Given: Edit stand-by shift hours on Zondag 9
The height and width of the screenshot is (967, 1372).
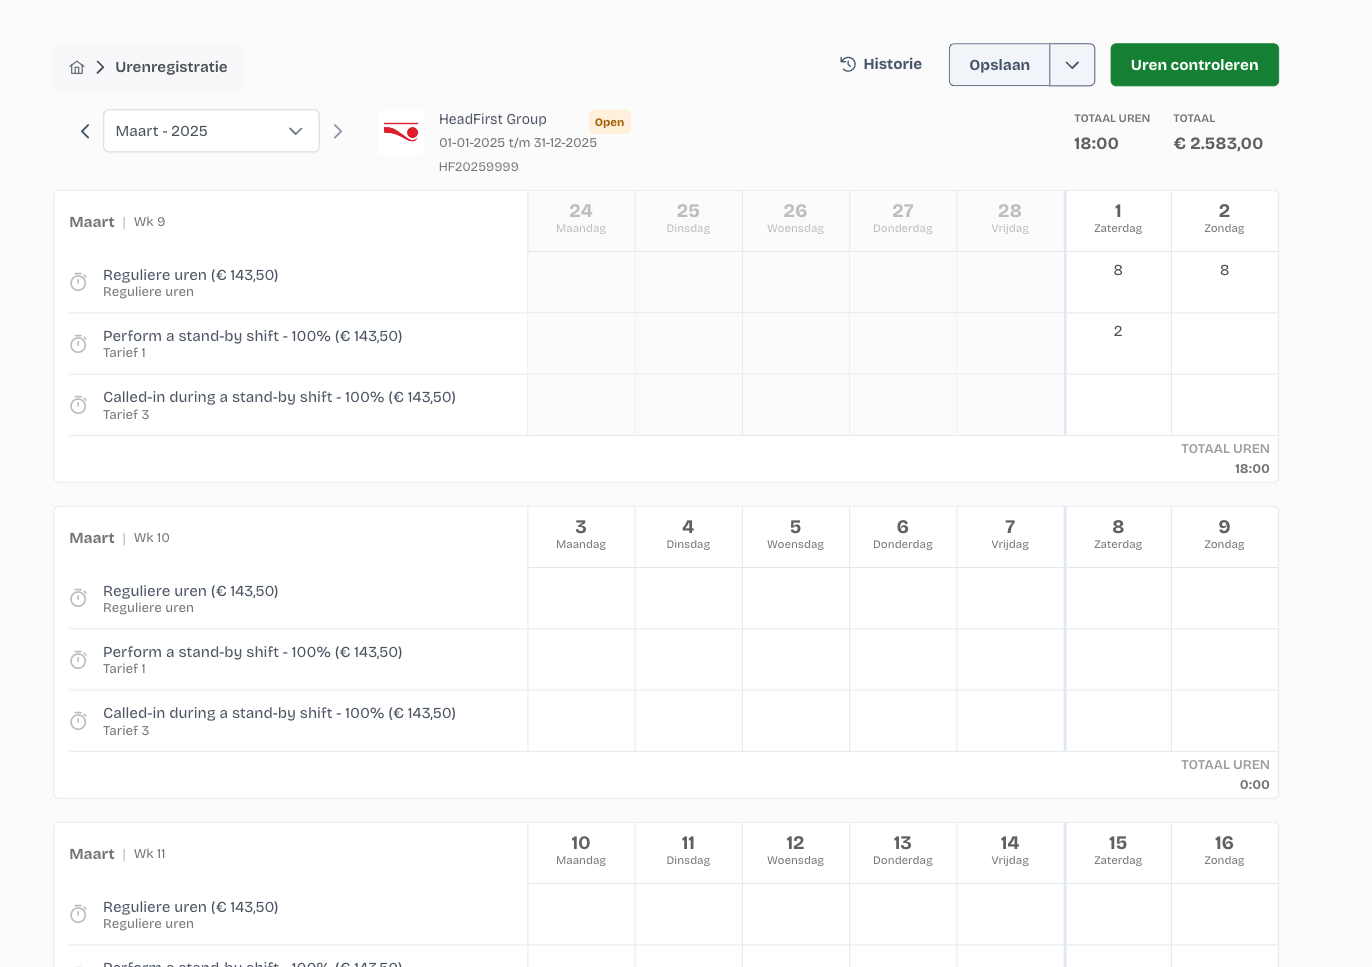Looking at the screenshot, I should [1225, 660].
